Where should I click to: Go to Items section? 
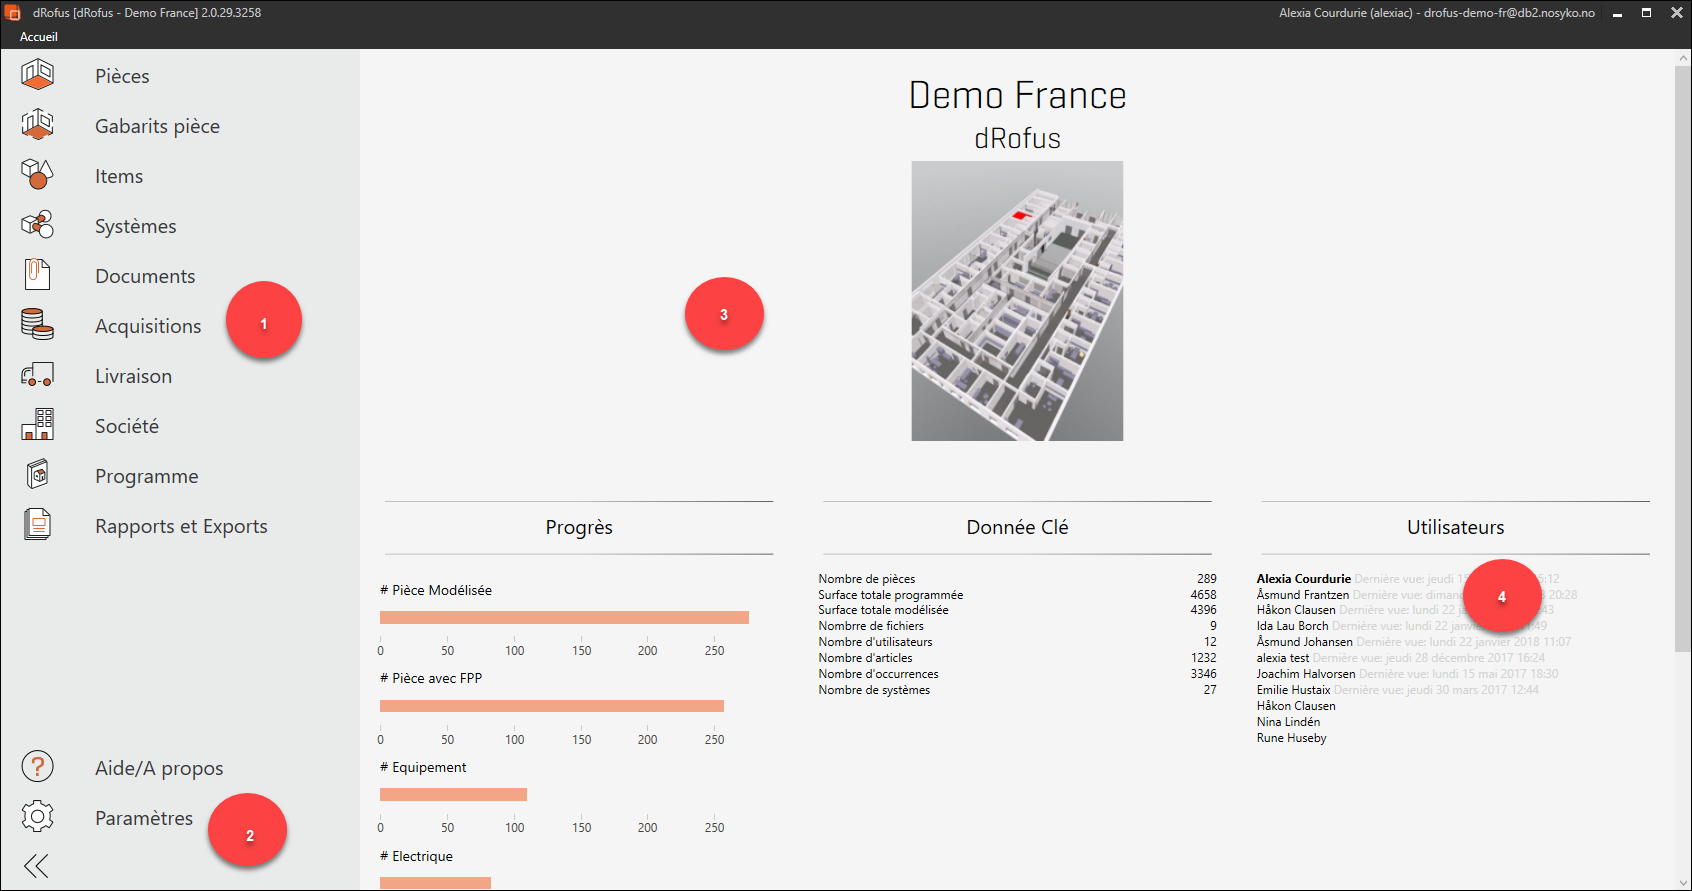pyautogui.click(x=119, y=176)
